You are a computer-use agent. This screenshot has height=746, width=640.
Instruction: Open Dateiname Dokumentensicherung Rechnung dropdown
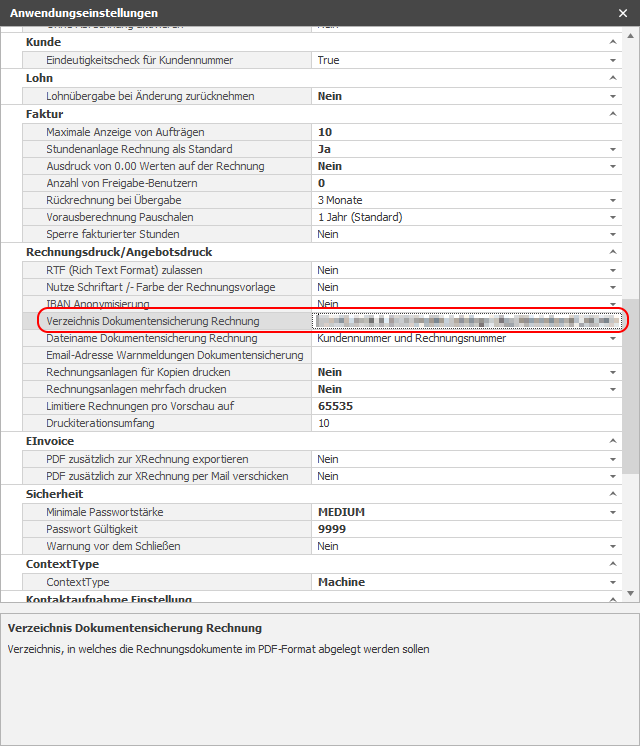pyautogui.click(x=613, y=339)
